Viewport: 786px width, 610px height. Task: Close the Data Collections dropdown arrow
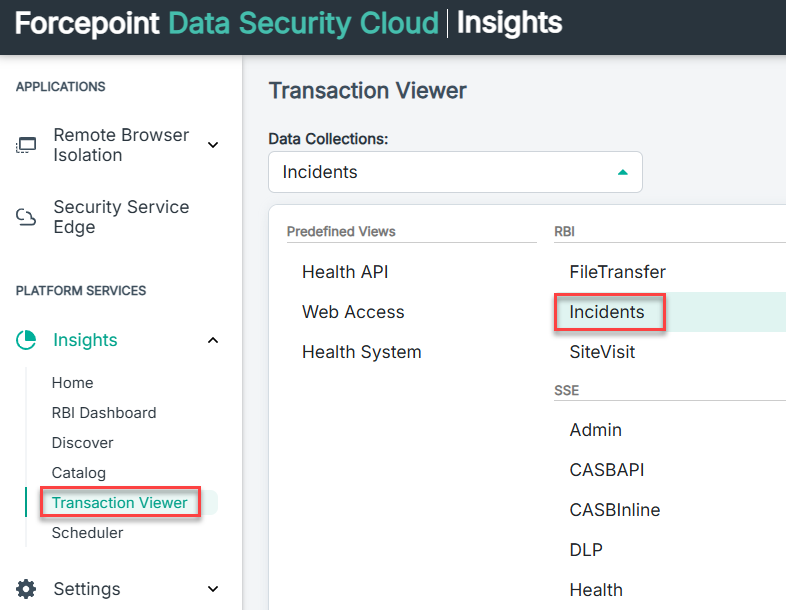pyautogui.click(x=623, y=172)
